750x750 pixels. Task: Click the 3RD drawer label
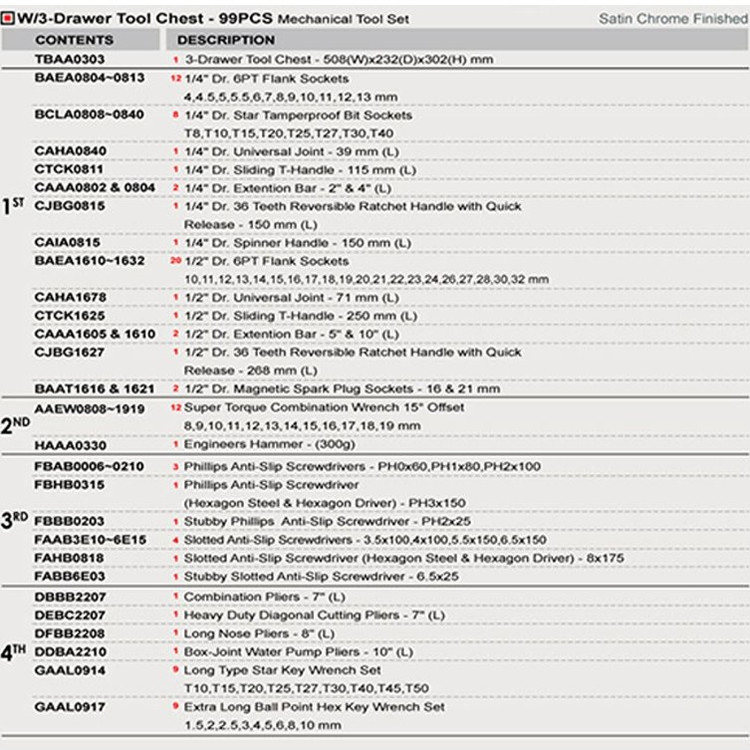pos(16,520)
